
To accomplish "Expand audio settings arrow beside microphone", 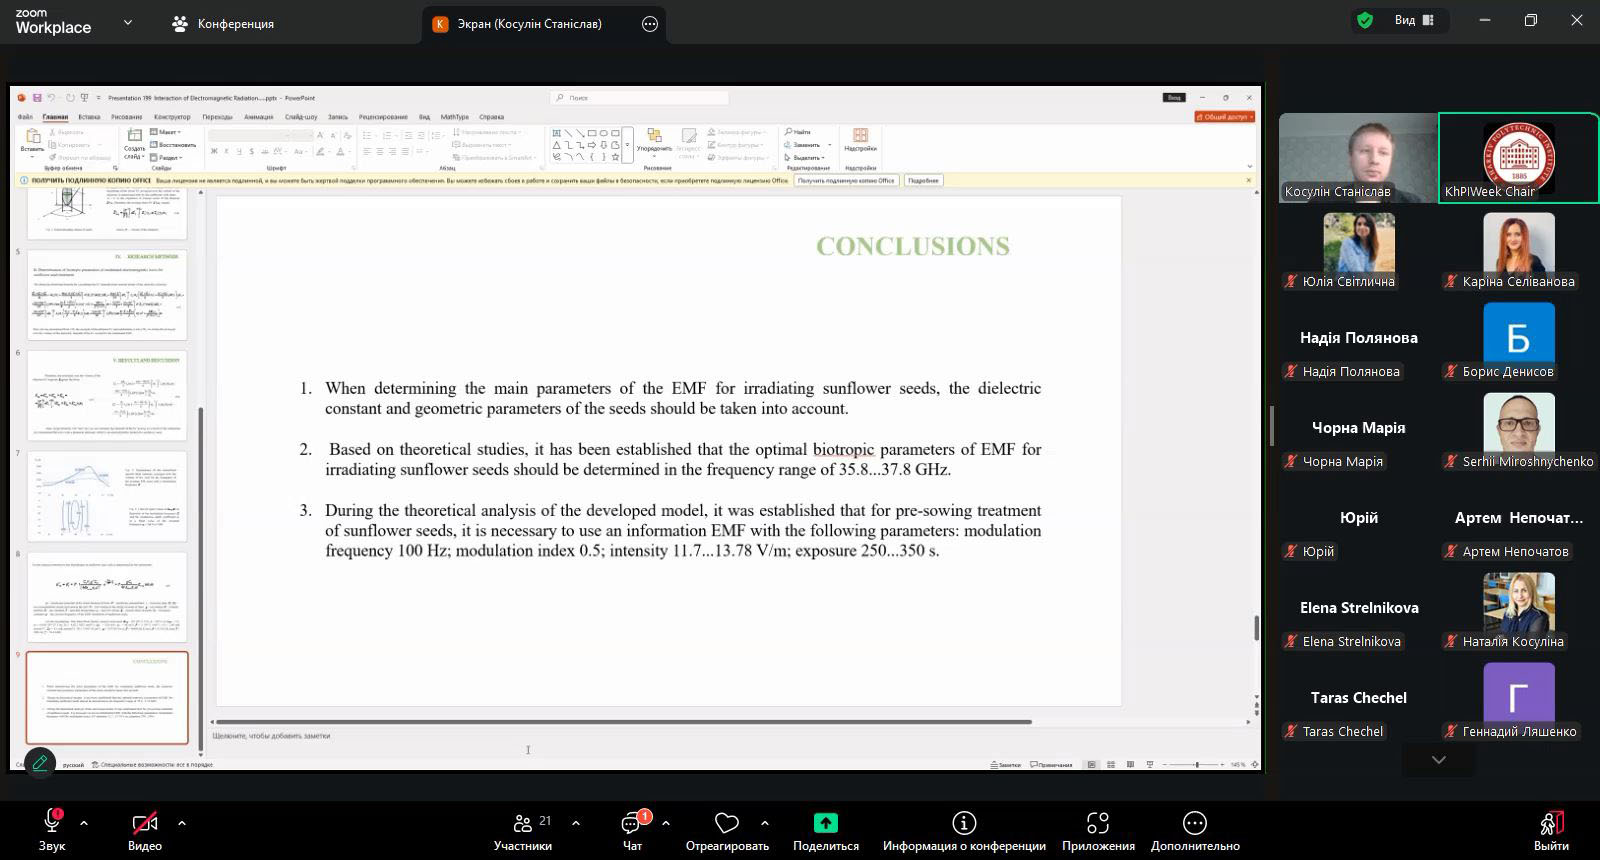I will (84, 823).
